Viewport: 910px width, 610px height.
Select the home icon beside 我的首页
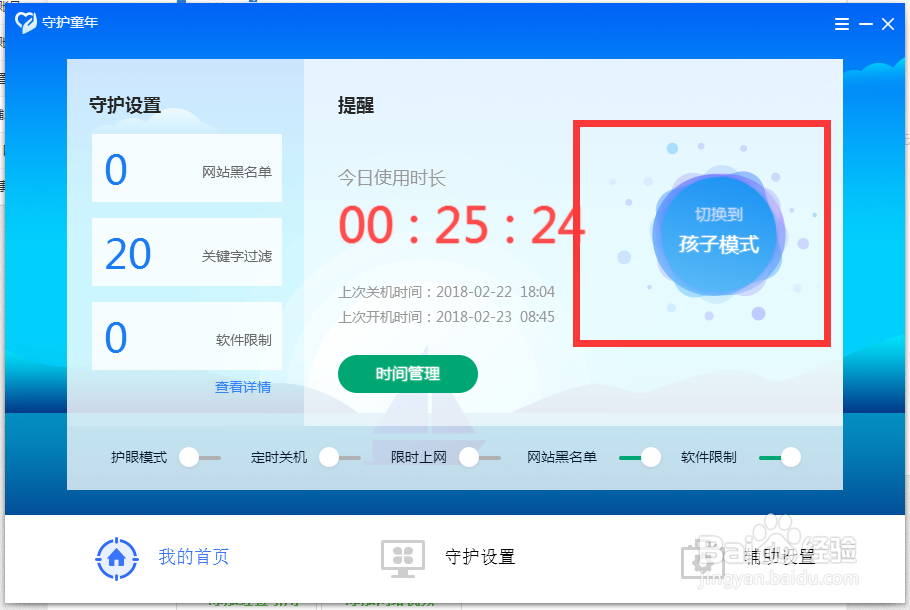point(117,559)
